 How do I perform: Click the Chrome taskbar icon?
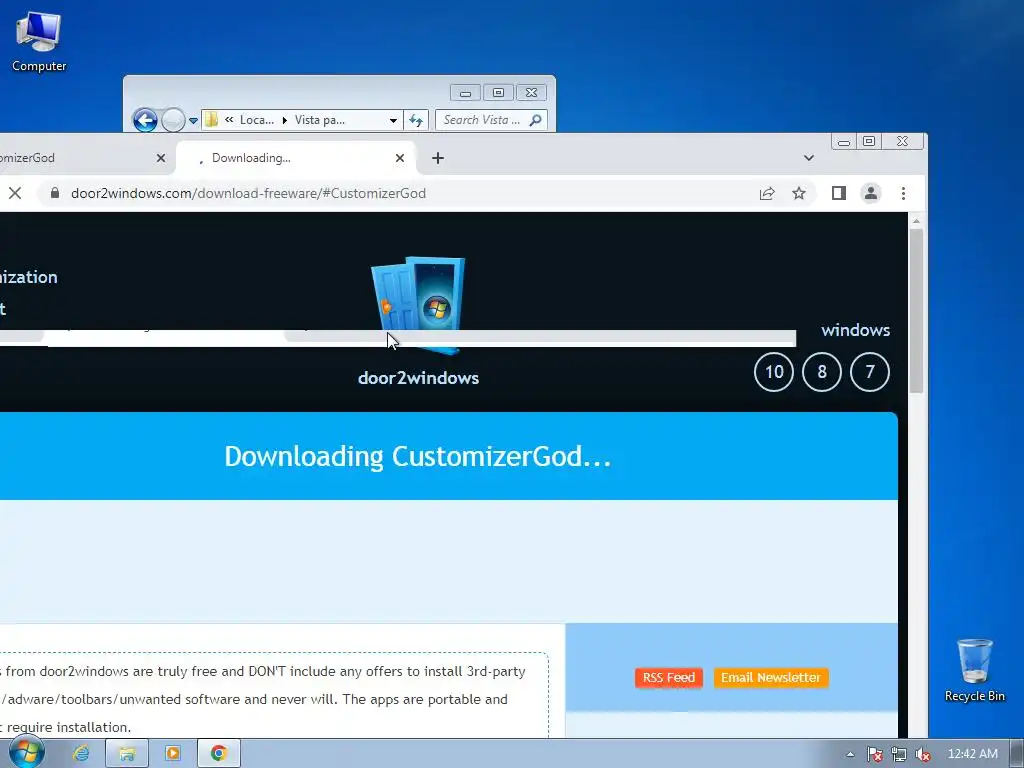219,754
